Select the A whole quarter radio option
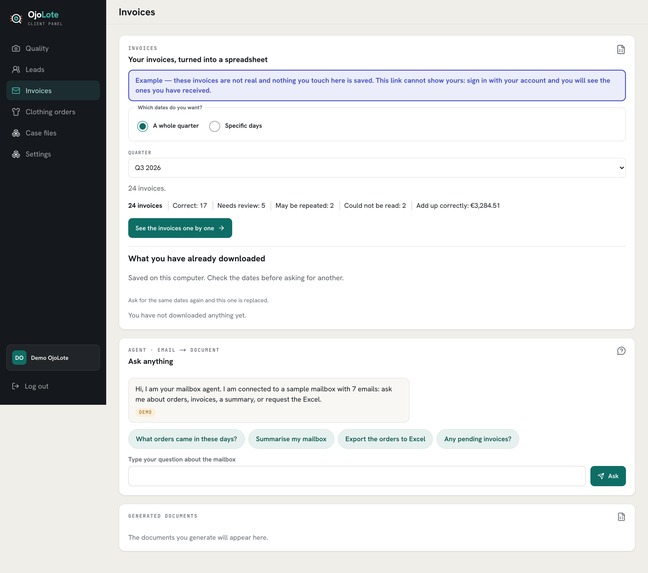Viewport: 648px width, 573px height. [x=142, y=126]
